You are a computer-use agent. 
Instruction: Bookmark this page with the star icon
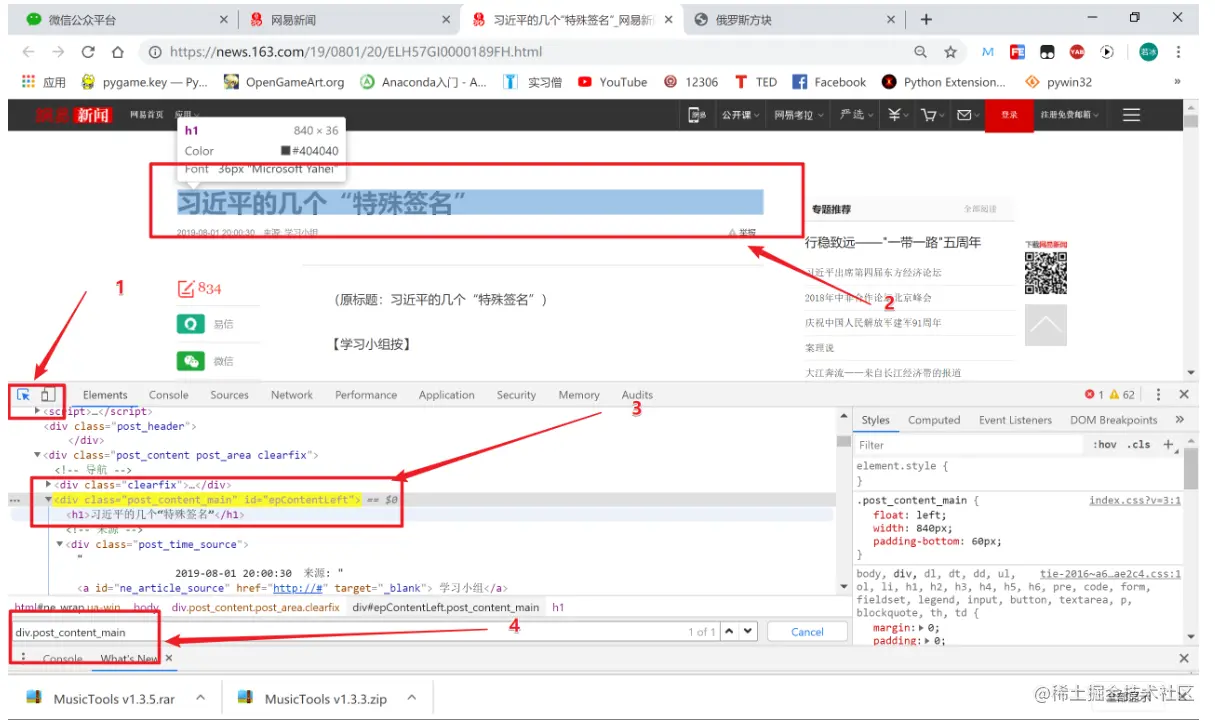click(950, 52)
